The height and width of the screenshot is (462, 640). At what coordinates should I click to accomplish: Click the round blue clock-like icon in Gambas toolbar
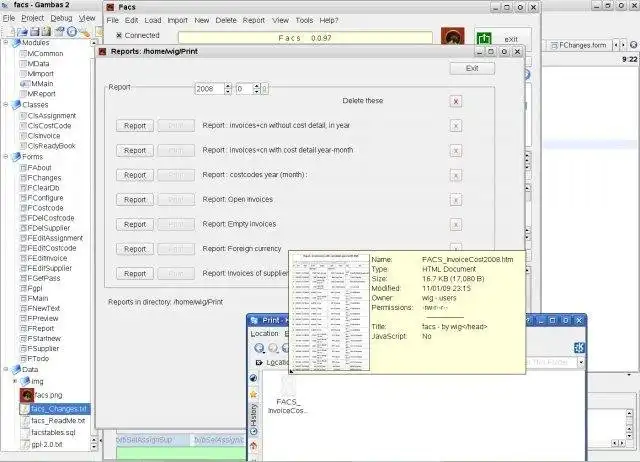(72, 32)
